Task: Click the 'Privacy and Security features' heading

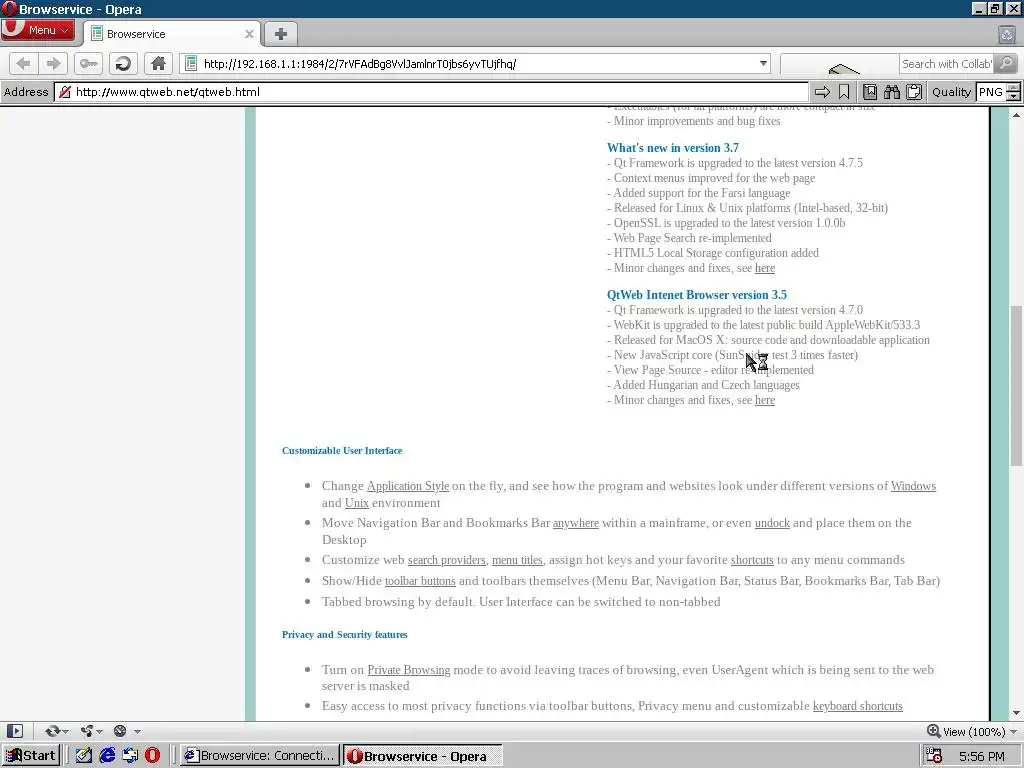Action: click(344, 635)
